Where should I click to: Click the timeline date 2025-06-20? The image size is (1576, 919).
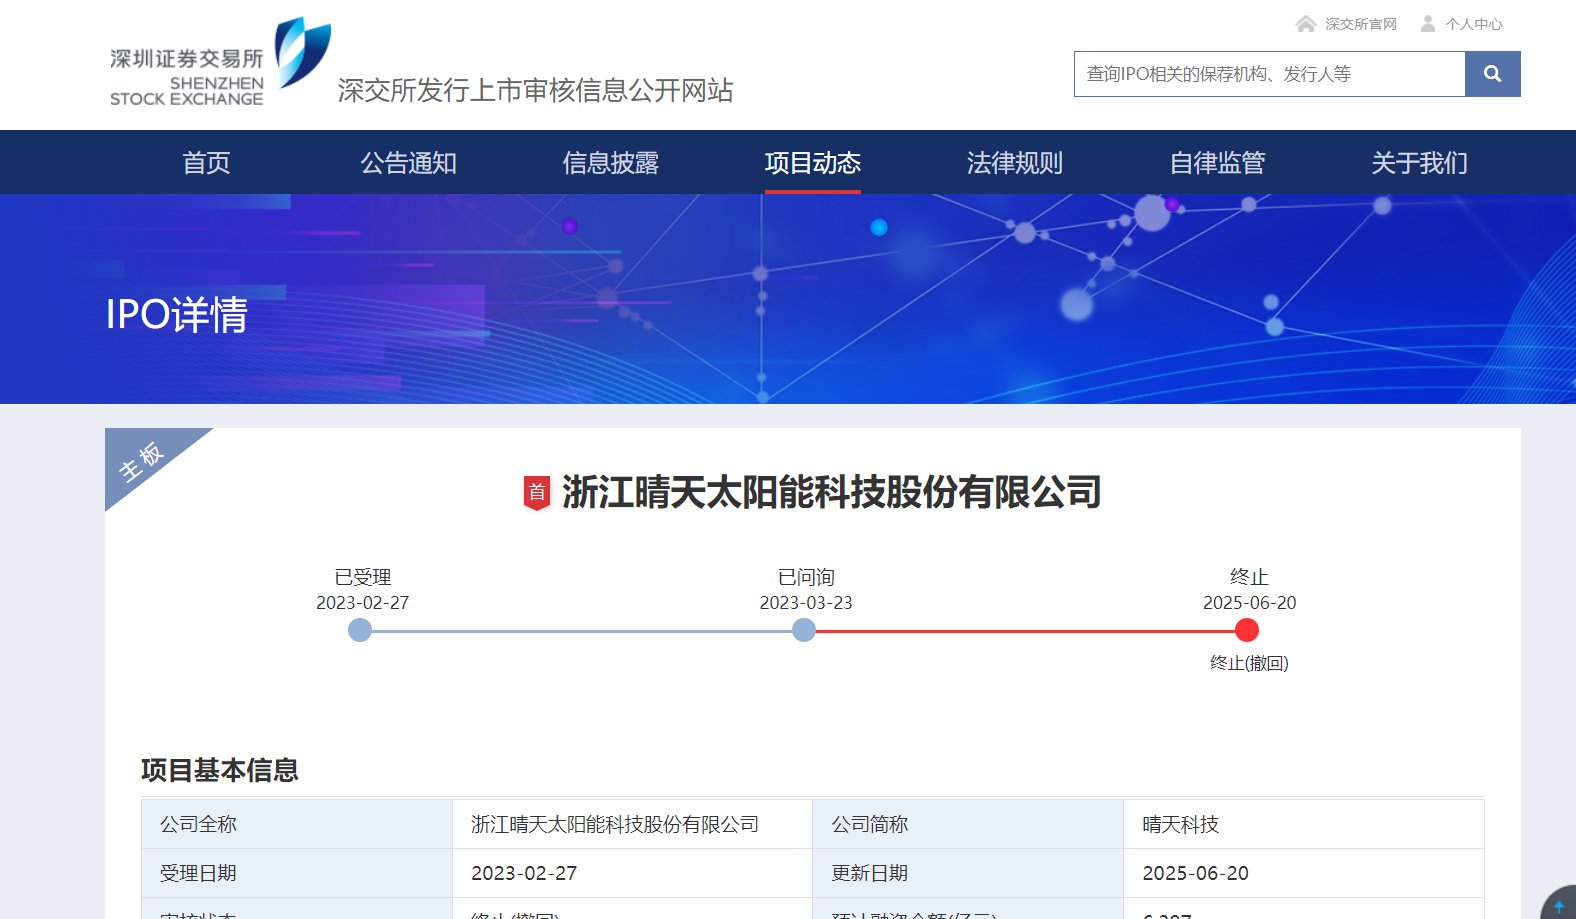click(x=1249, y=603)
